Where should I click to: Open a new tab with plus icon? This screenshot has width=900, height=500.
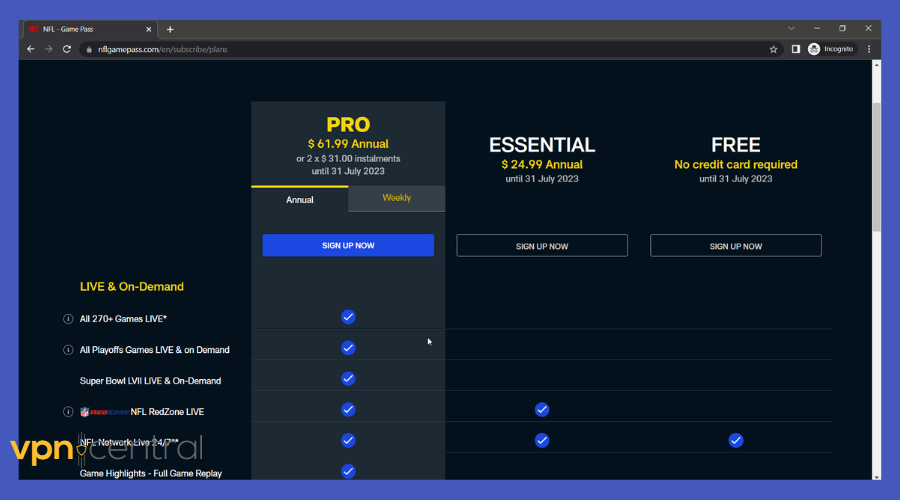[170, 29]
